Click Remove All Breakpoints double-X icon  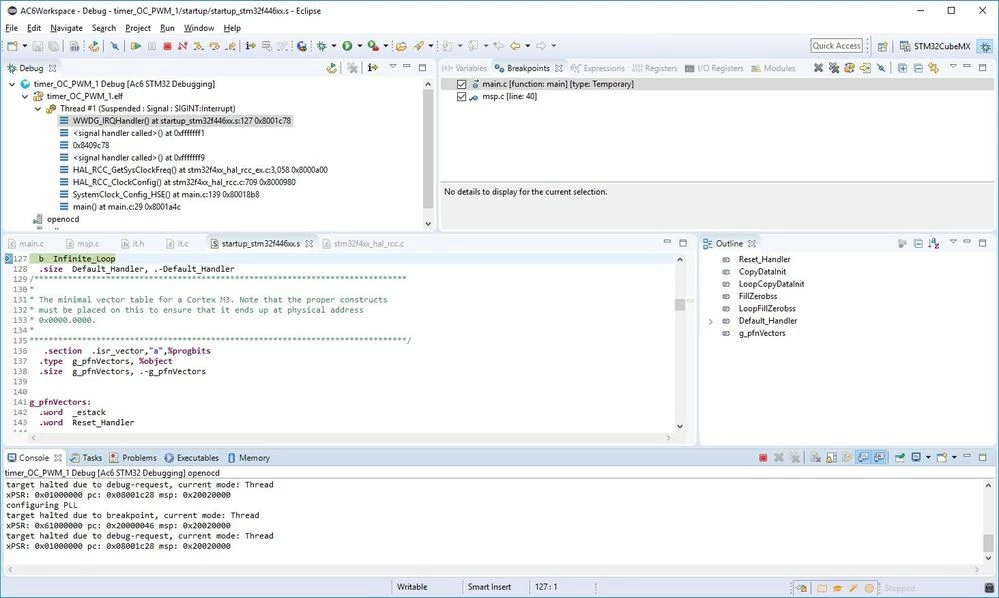(x=834, y=68)
